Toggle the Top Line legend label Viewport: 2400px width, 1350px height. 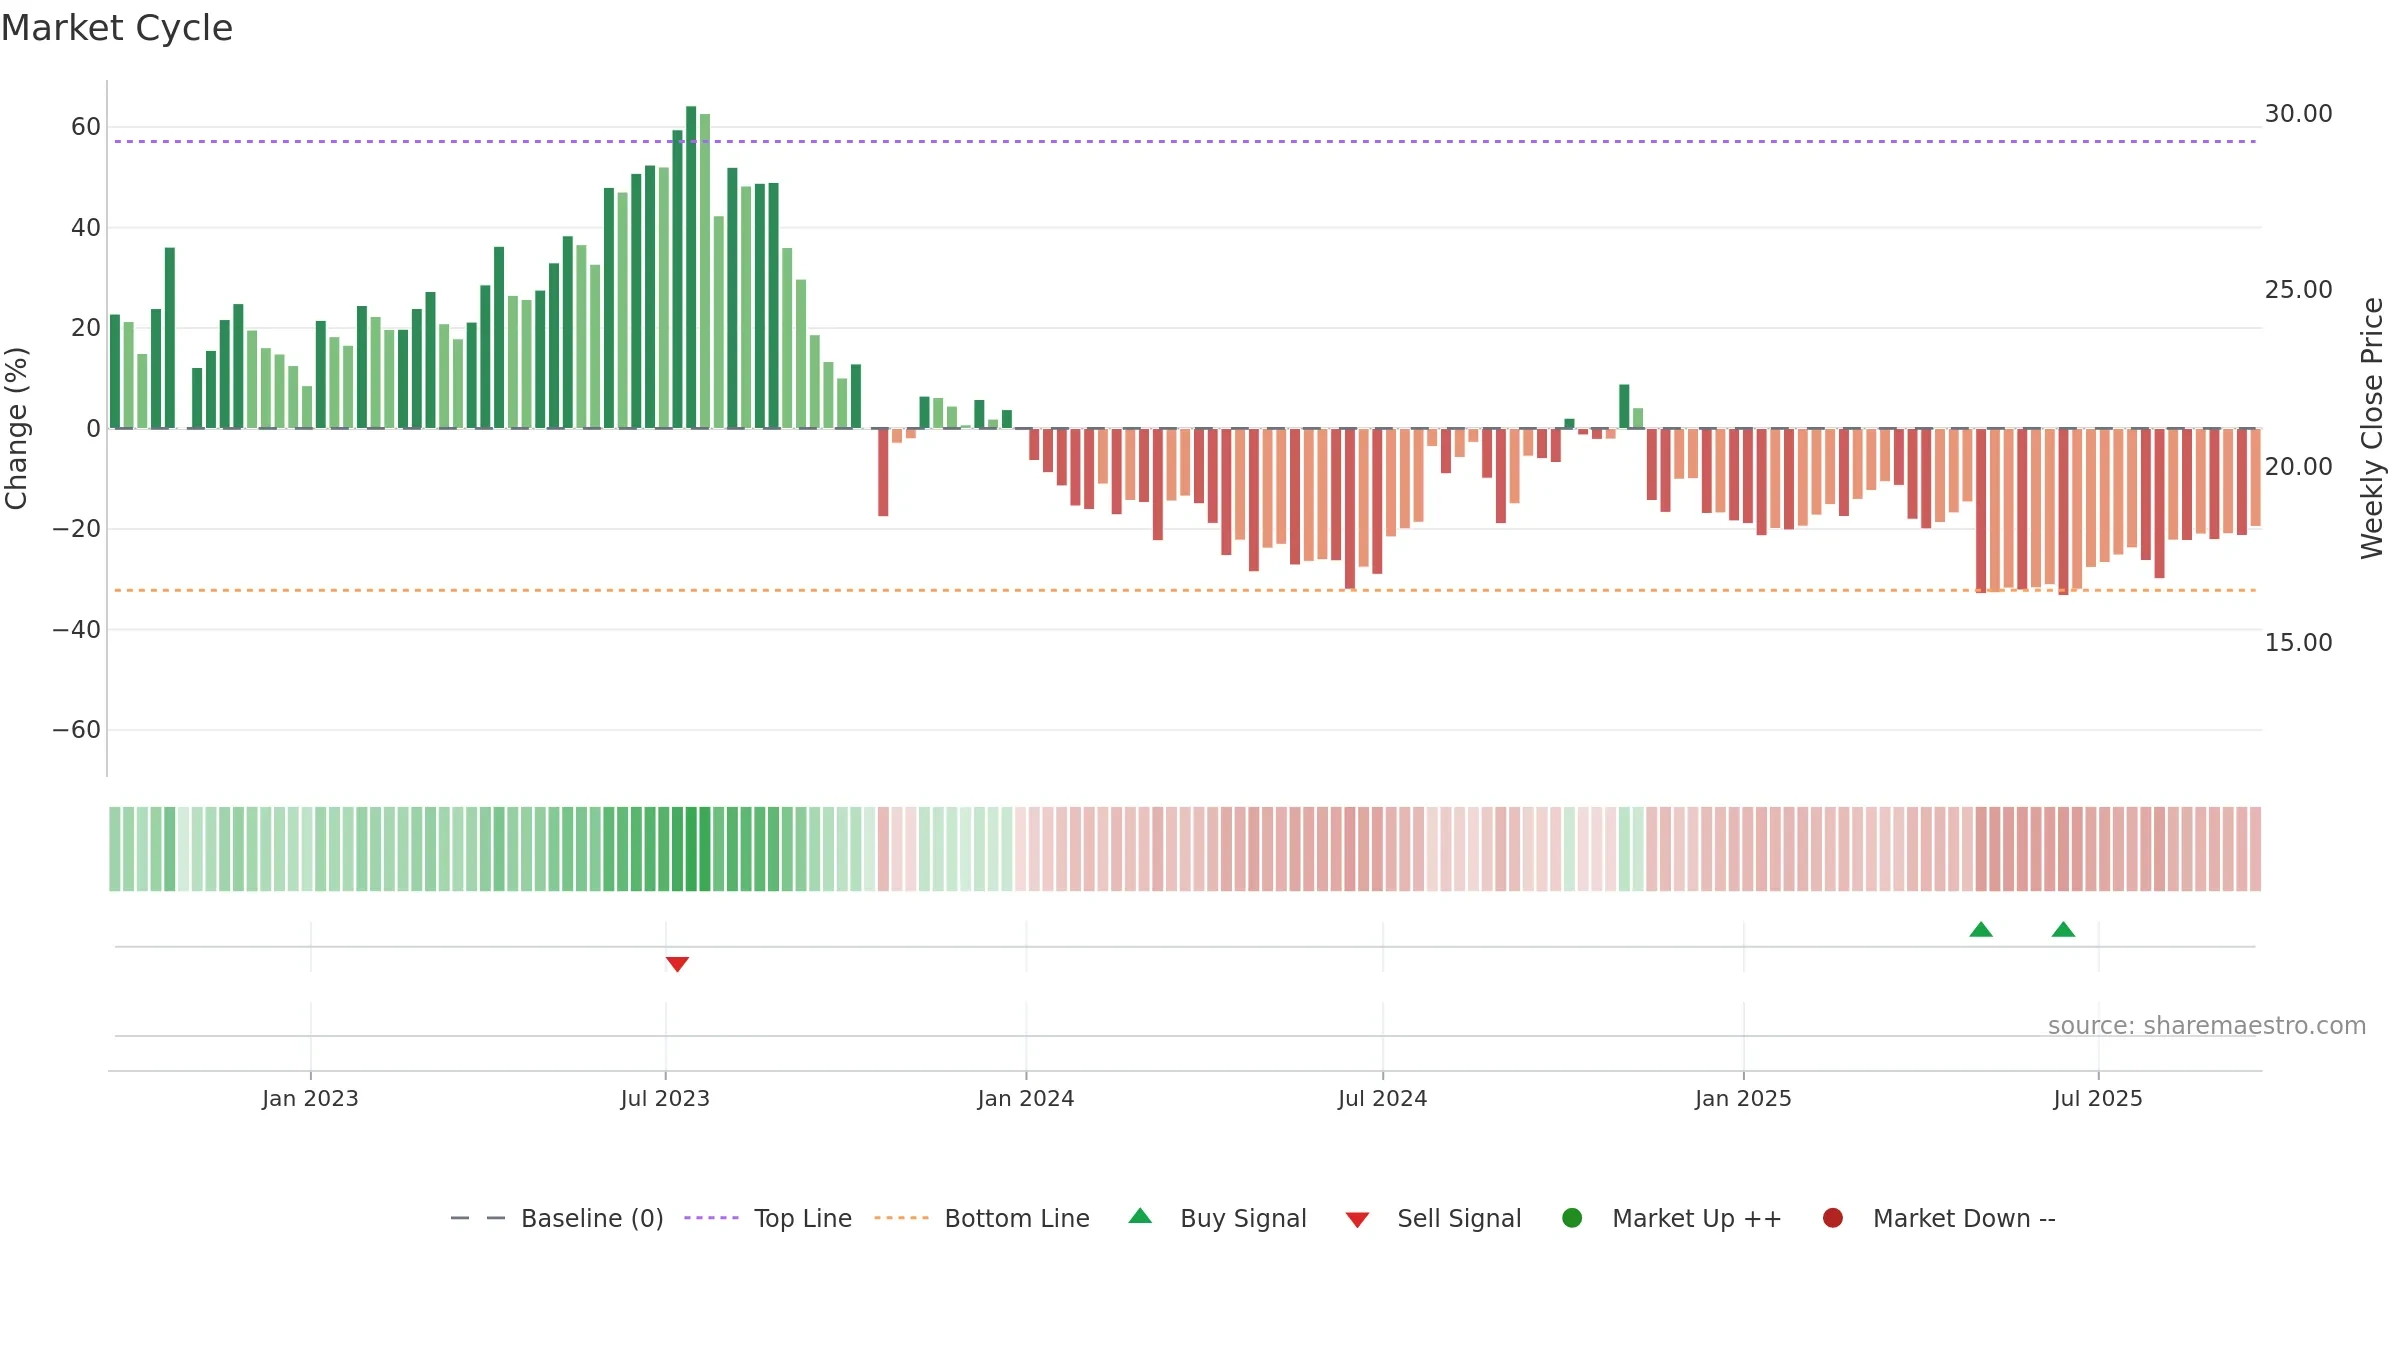click(803, 1218)
